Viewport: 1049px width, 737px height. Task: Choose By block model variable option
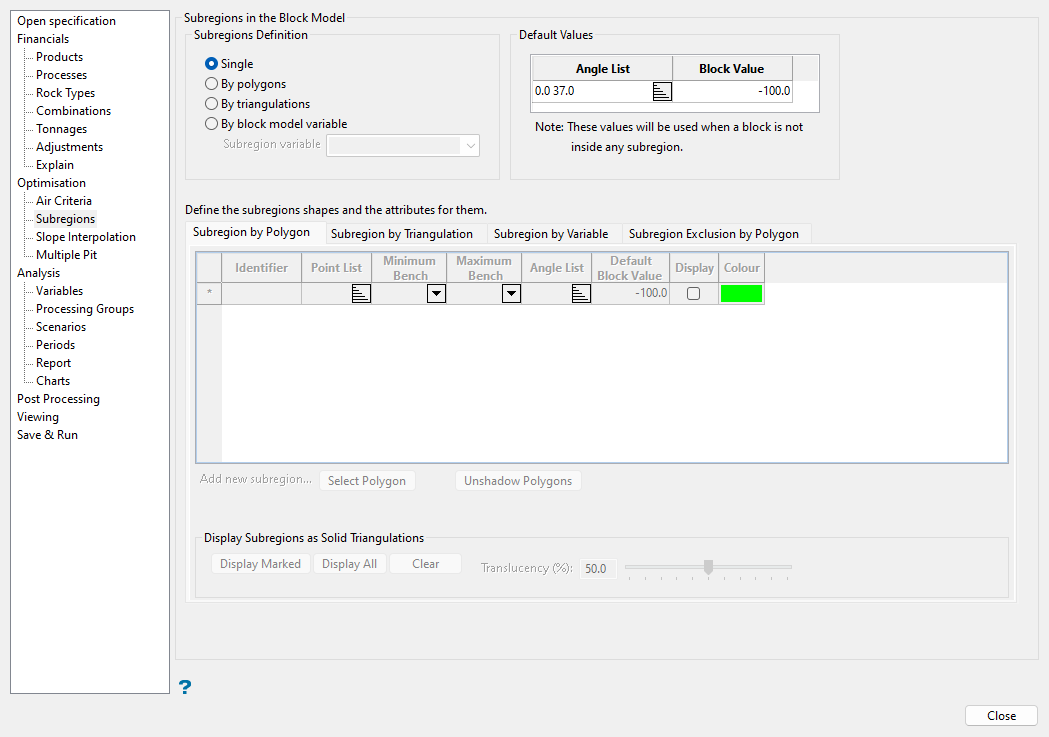[x=211, y=124]
